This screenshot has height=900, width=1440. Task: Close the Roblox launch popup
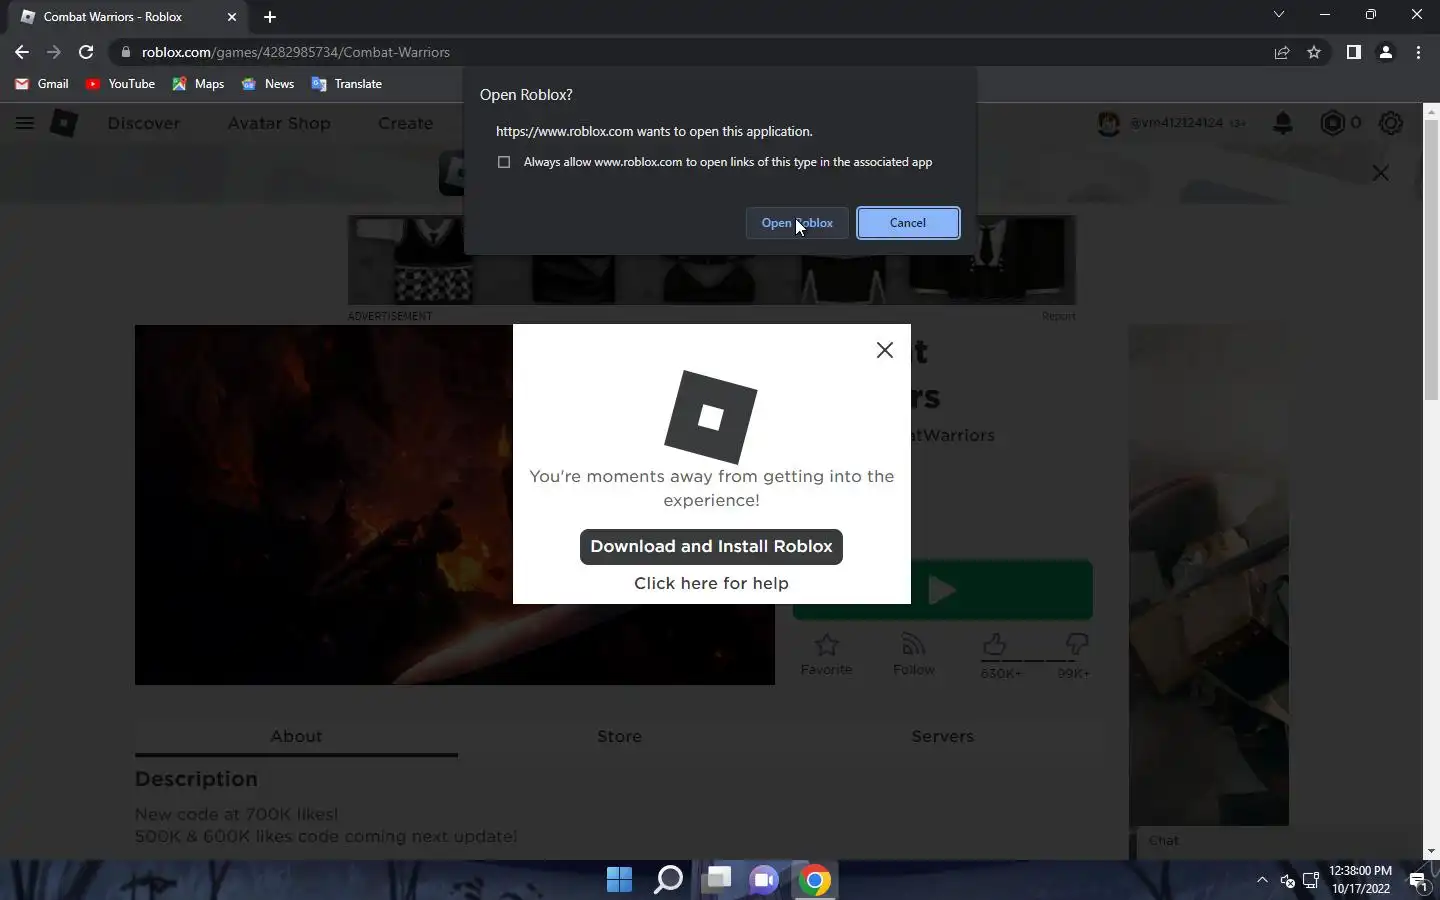(x=884, y=350)
